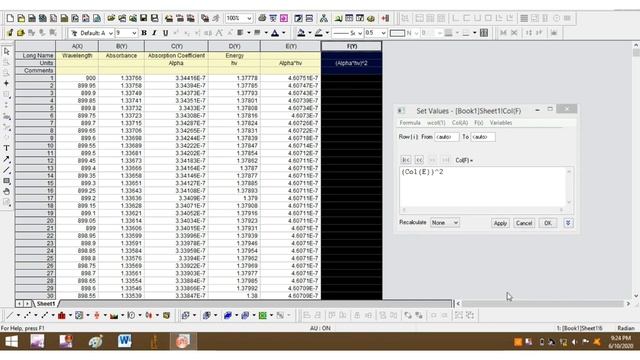Open the line plot type dropdown arrow

coord(18,316)
